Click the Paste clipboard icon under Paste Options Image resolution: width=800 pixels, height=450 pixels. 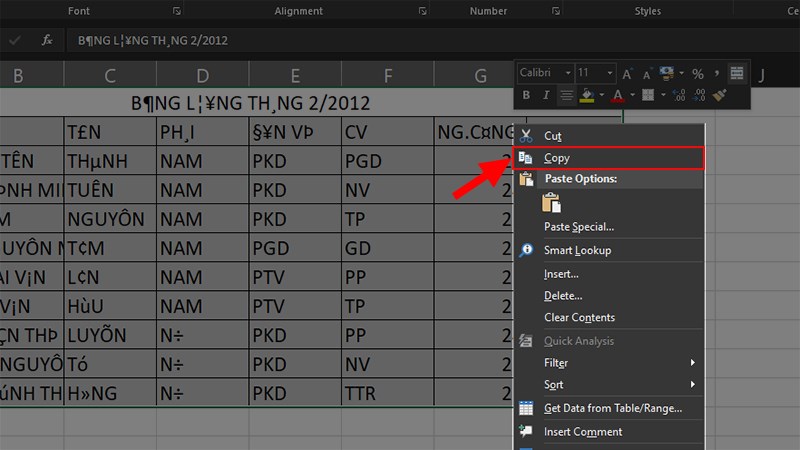pyautogui.click(x=551, y=203)
